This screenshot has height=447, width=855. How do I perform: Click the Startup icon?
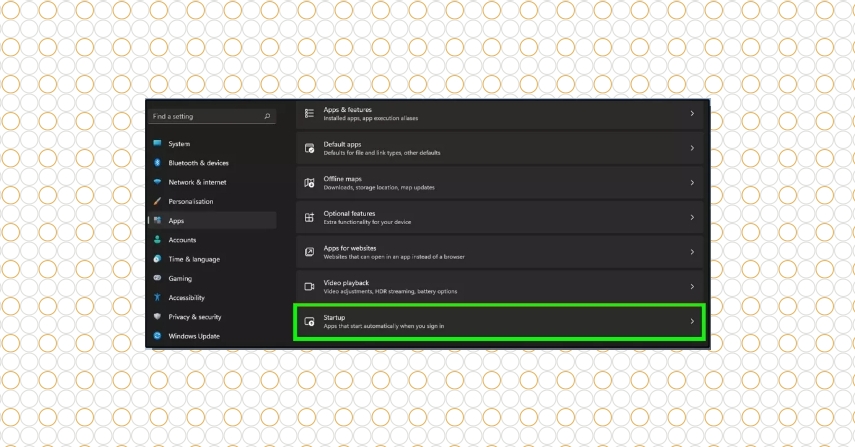coord(309,322)
